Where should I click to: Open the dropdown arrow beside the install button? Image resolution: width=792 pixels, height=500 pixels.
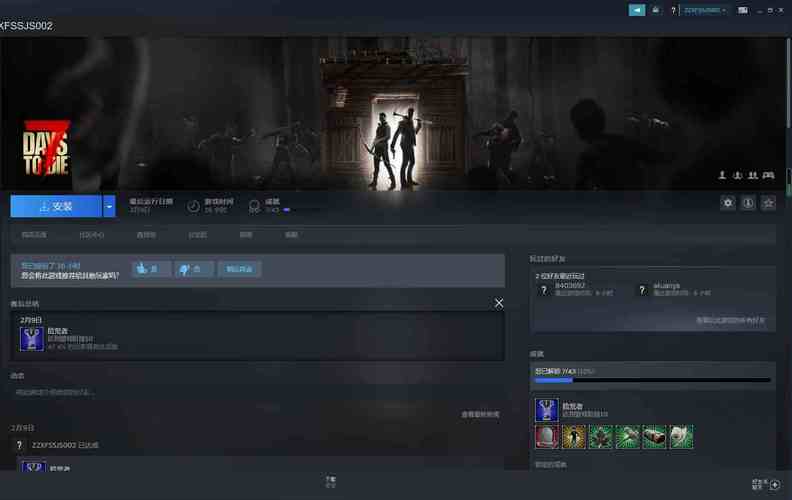[109, 207]
